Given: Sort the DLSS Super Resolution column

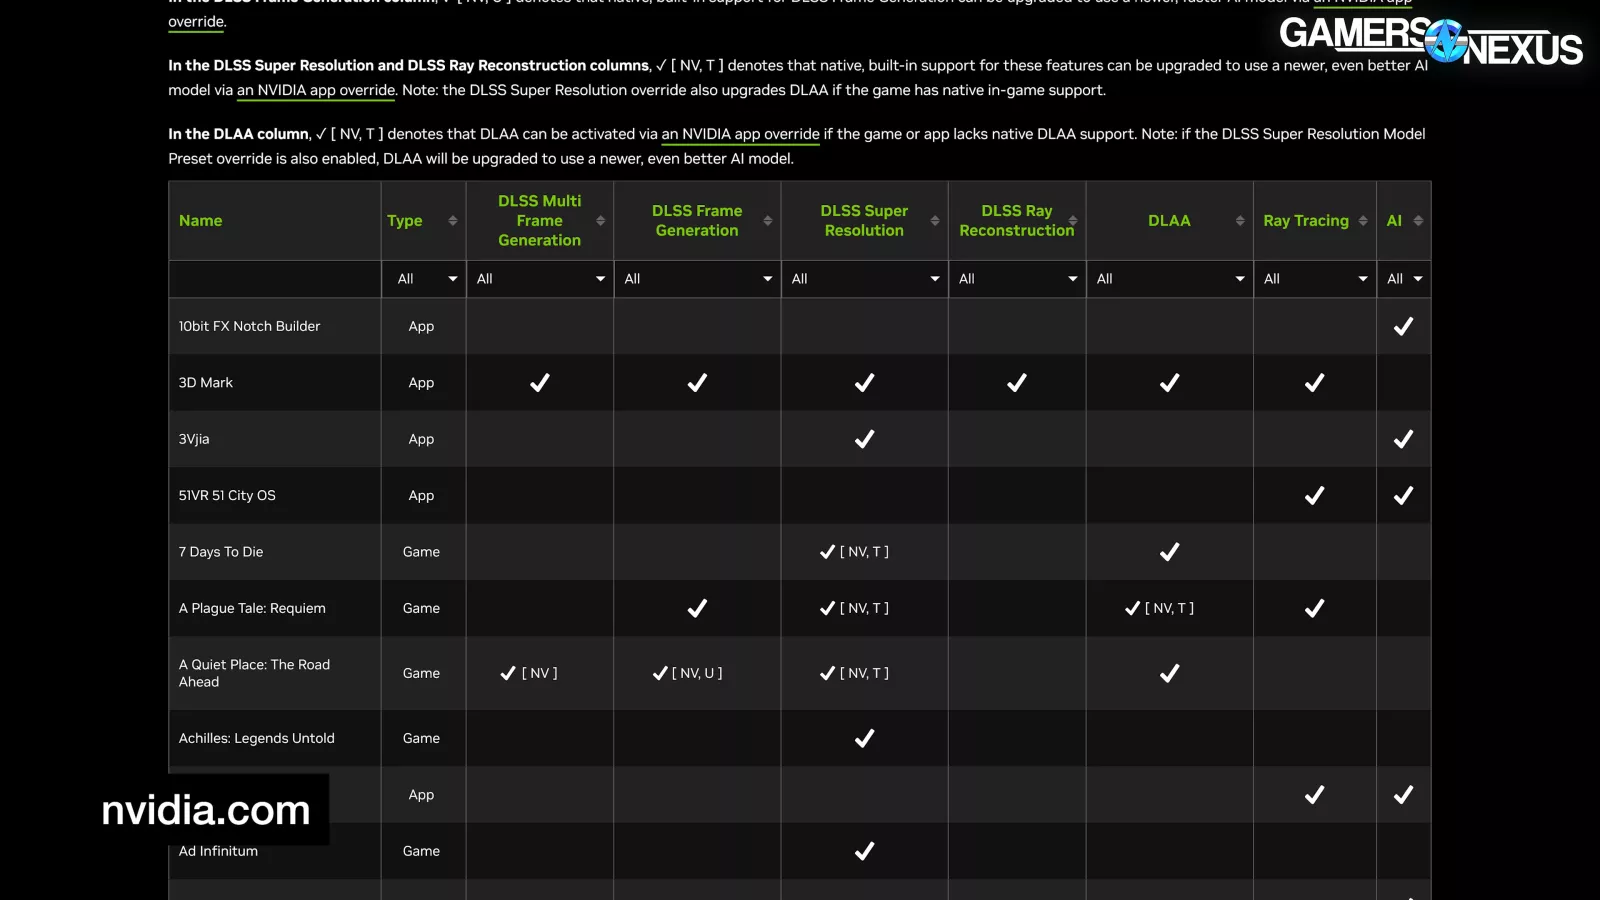Looking at the screenshot, I should pyautogui.click(x=935, y=221).
